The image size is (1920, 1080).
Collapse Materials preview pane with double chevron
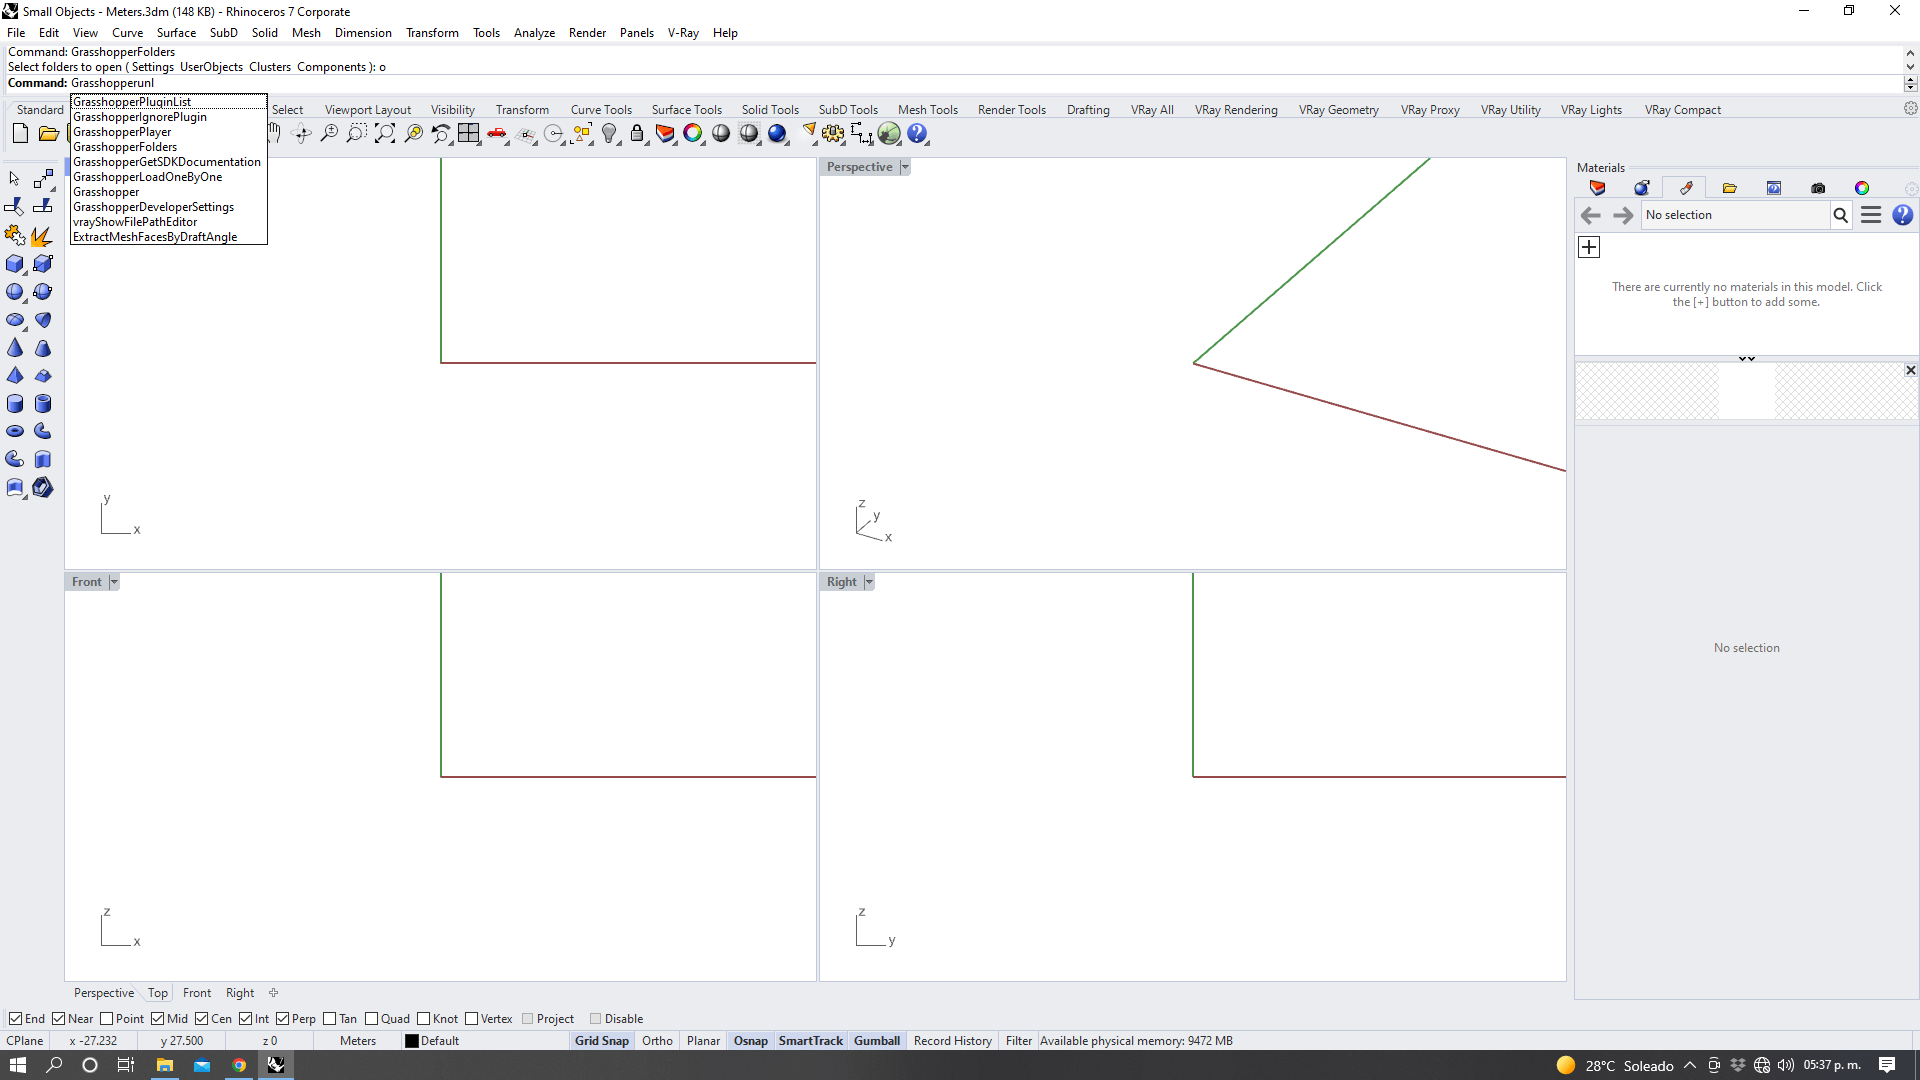pyautogui.click(x=1747, y=359)
